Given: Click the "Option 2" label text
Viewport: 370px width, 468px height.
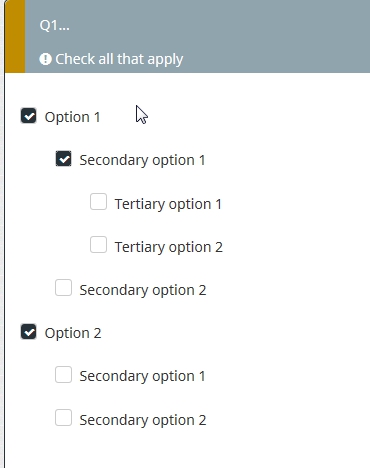Looking at the screenshot, I should pyautogui.click(x=73, y=333).
